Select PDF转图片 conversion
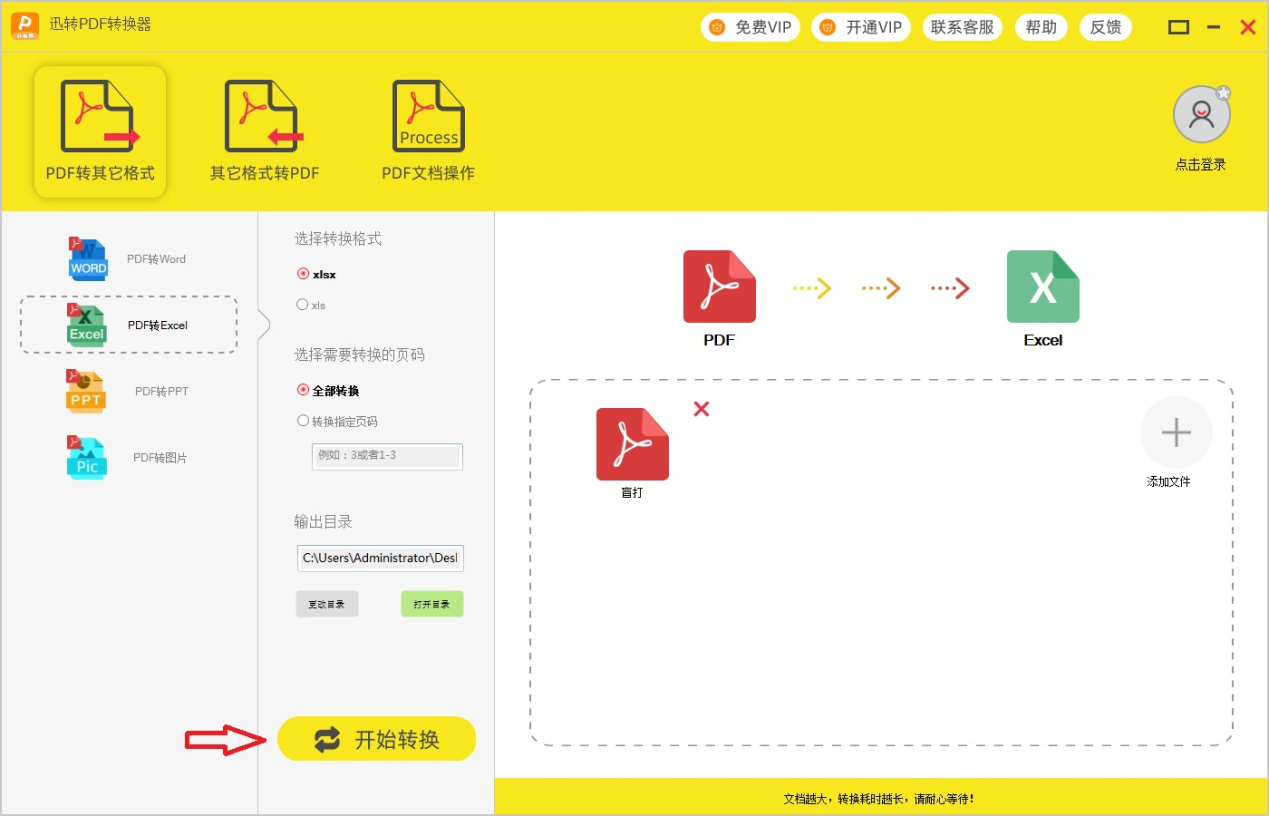Viewport: 1269px width, 816px height. (x=128, y=457)
